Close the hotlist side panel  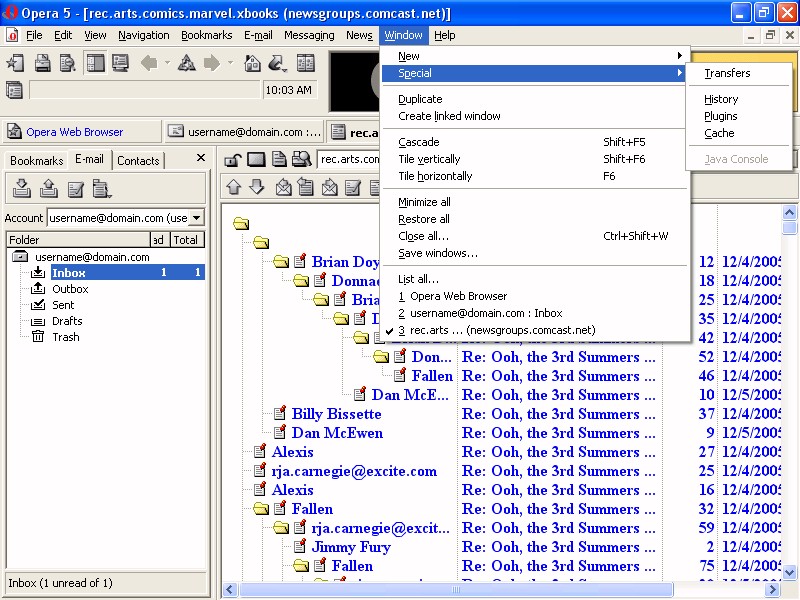pos(201,158)
